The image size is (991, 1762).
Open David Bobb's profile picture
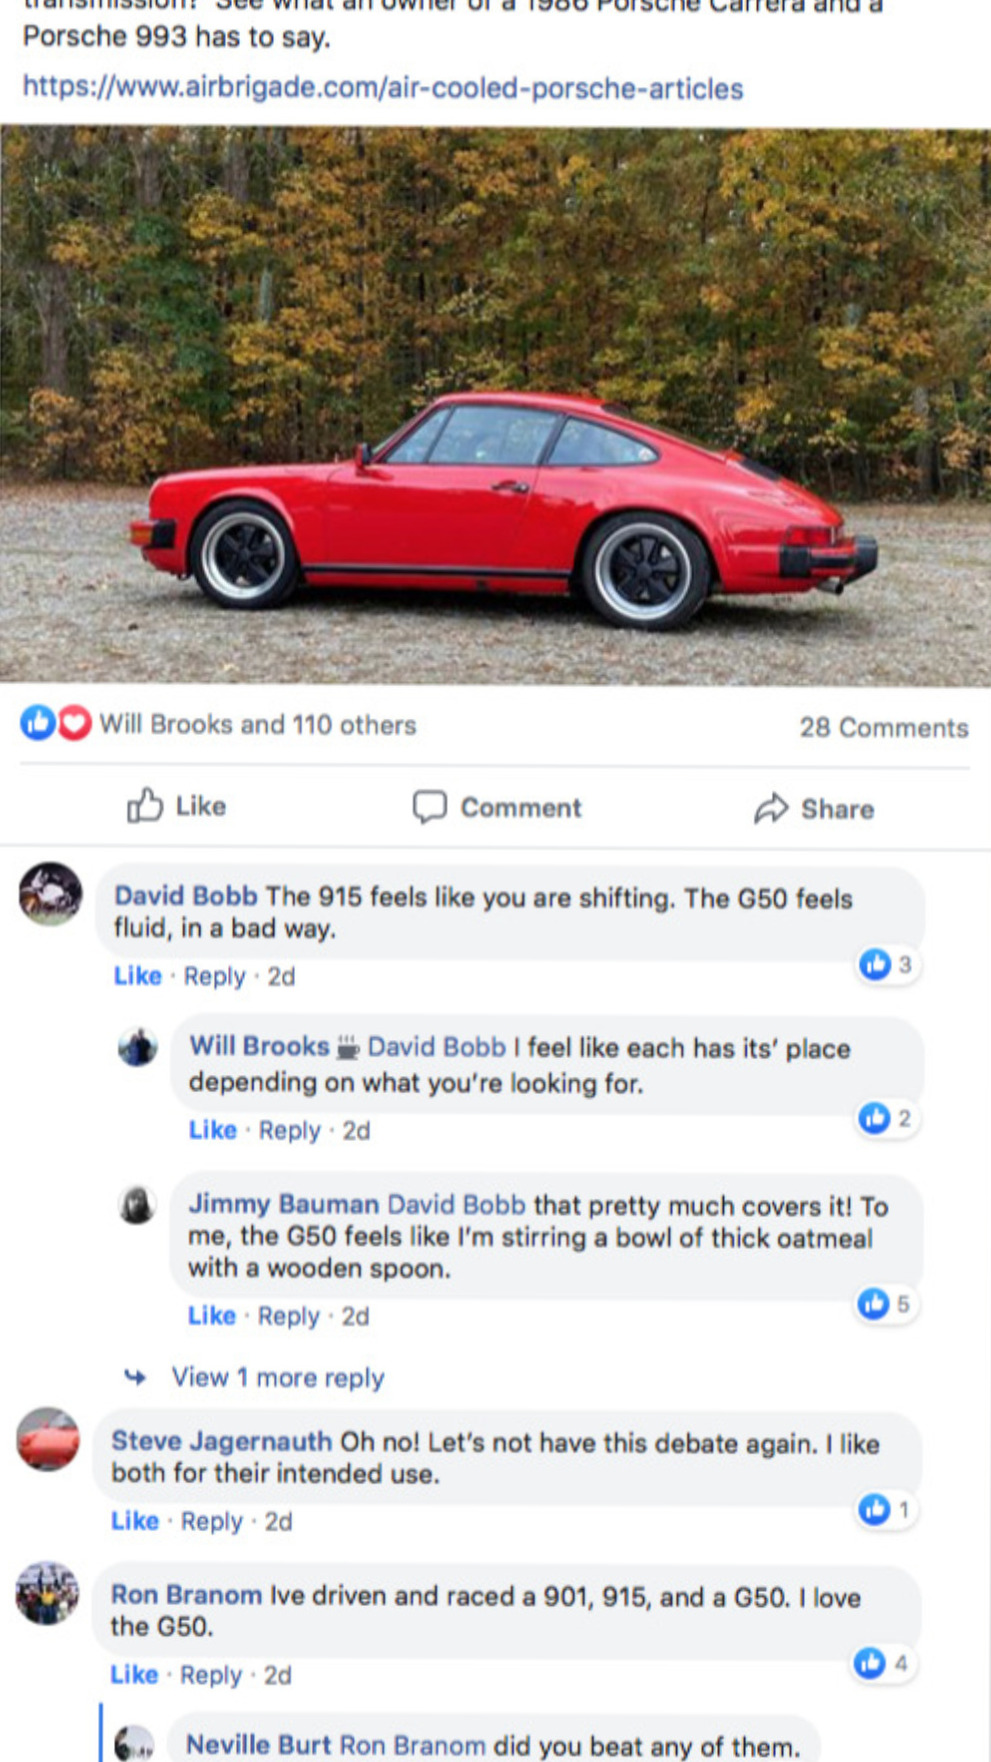[50, 893]
